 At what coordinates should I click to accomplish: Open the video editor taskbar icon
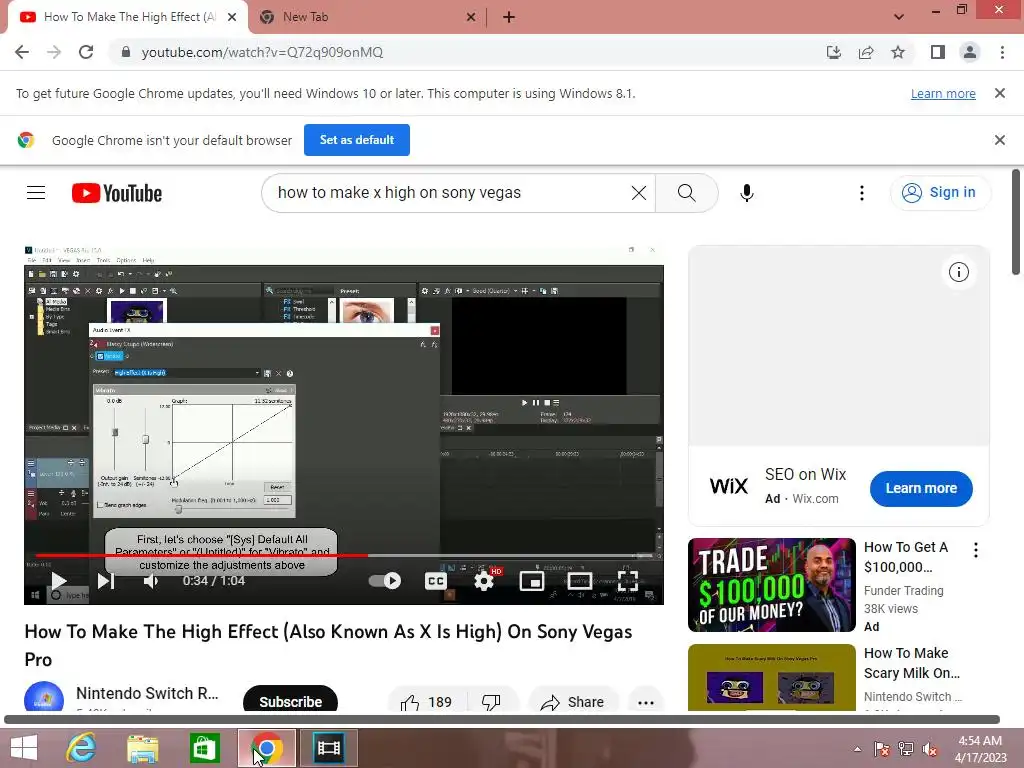328,748
